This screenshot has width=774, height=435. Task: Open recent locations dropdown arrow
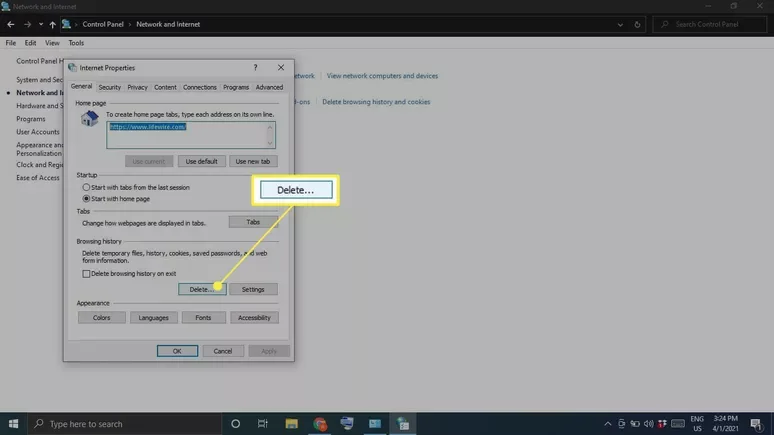point(41,24)
